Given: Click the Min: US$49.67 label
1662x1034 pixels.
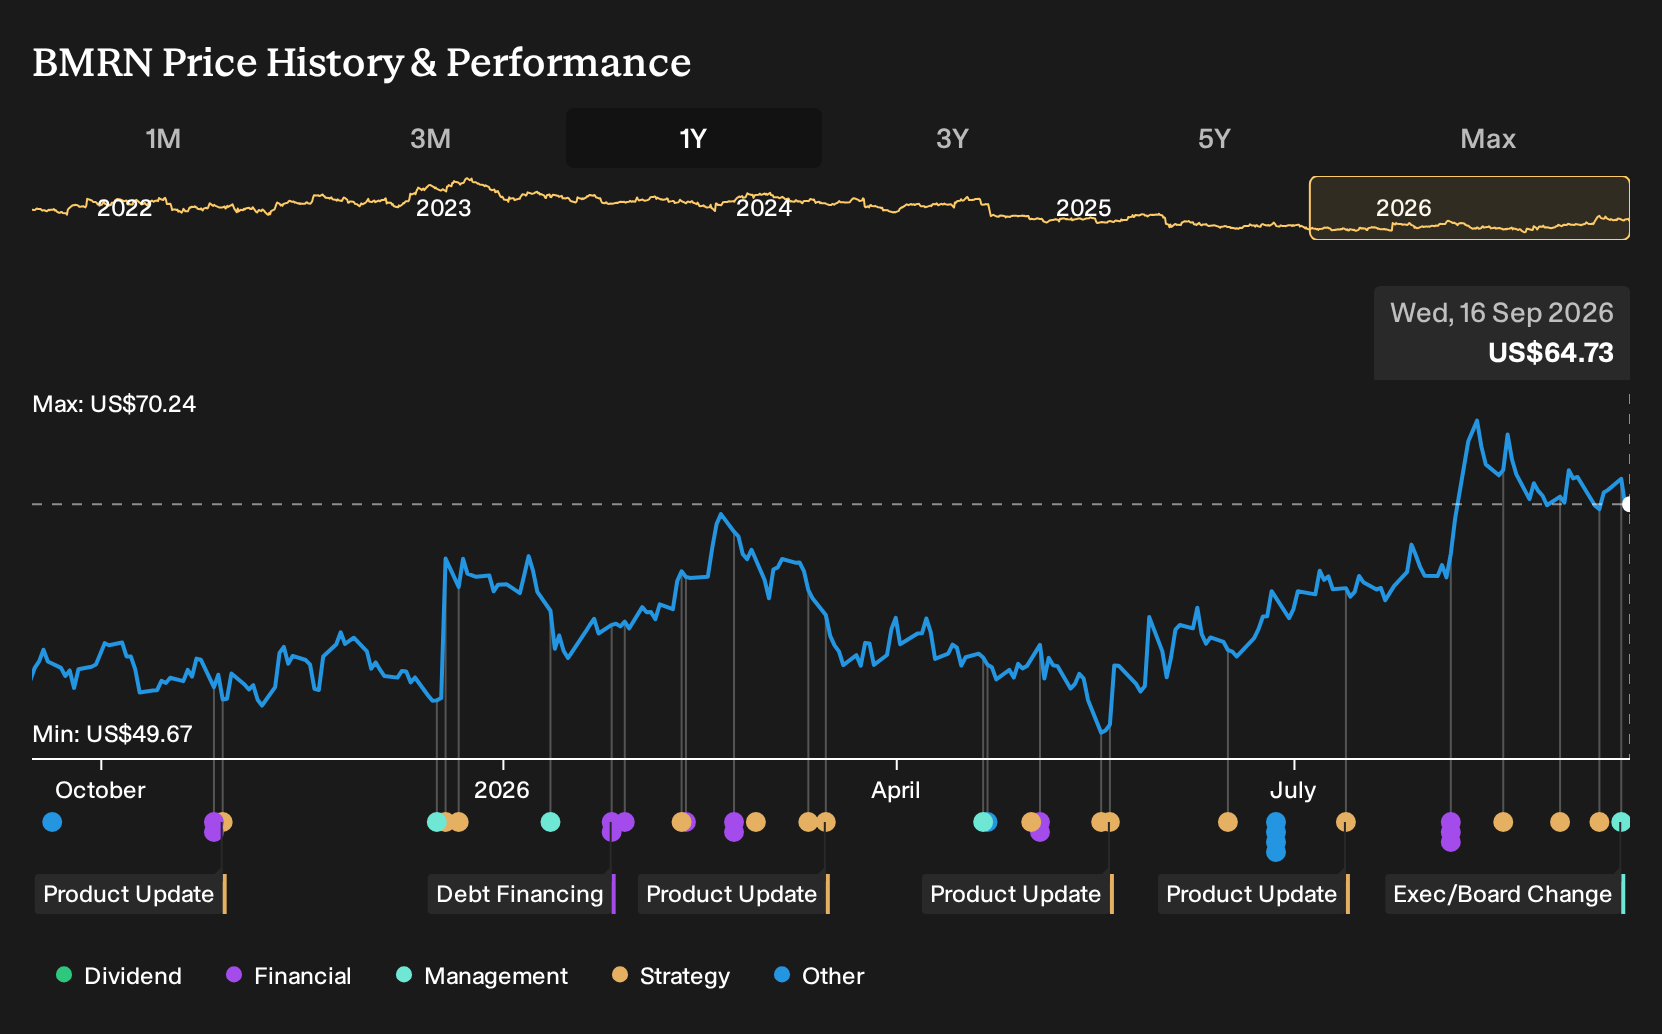Looking at the screenshot, I should tap(112, 734).
